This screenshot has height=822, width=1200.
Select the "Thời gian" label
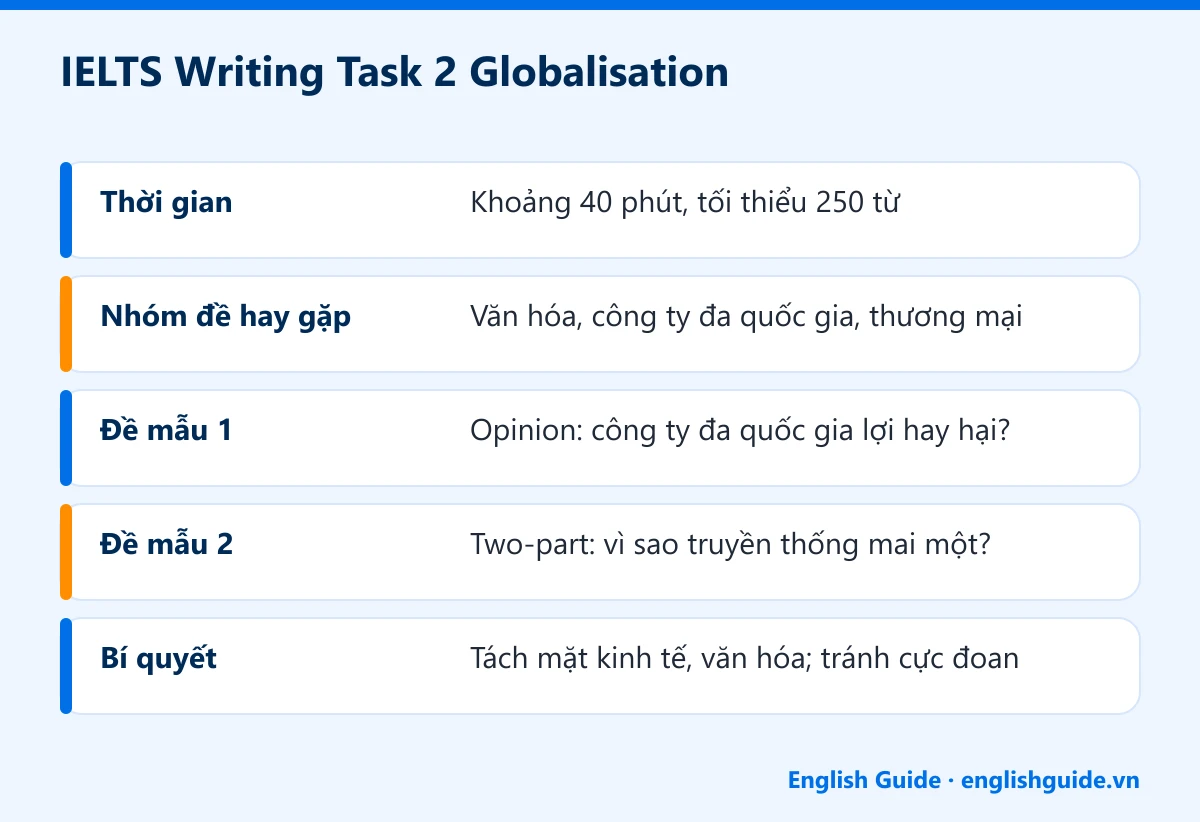pos(166,203)
